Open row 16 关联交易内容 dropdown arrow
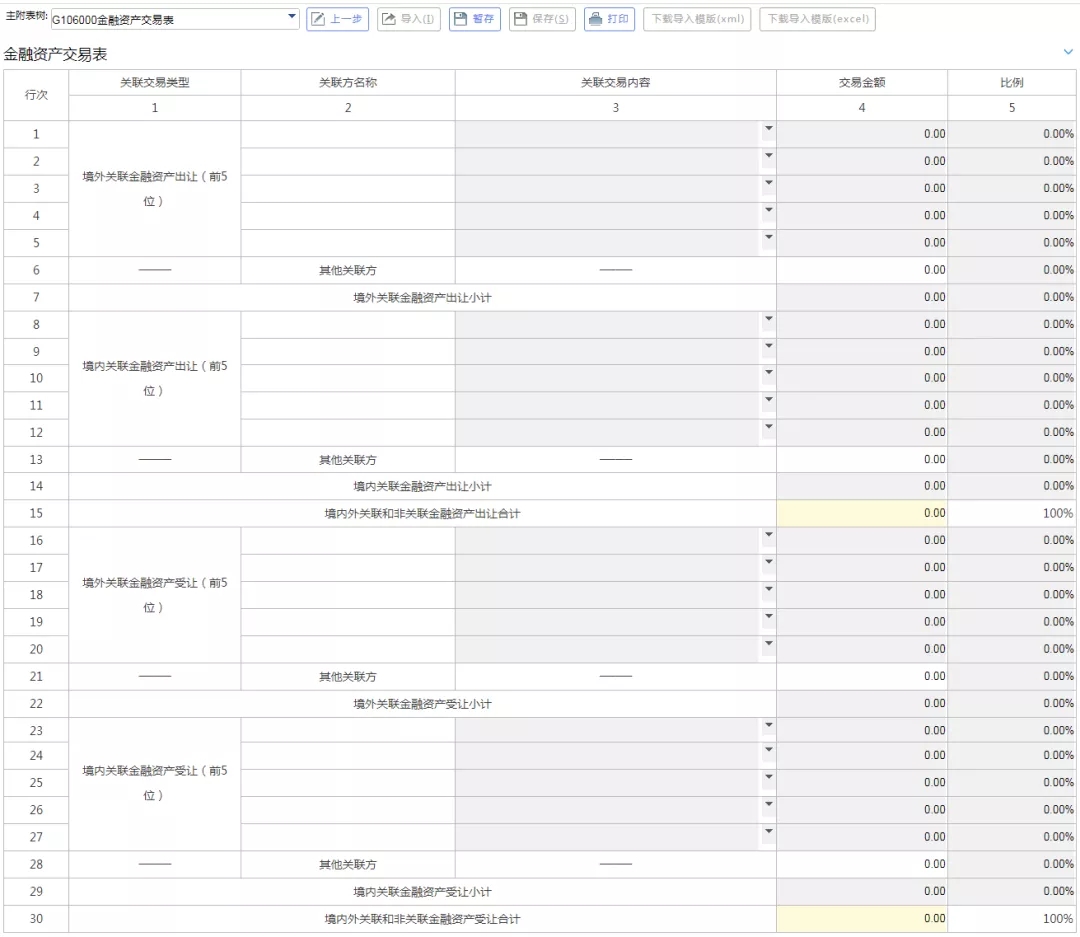 (x=768, y=535)
